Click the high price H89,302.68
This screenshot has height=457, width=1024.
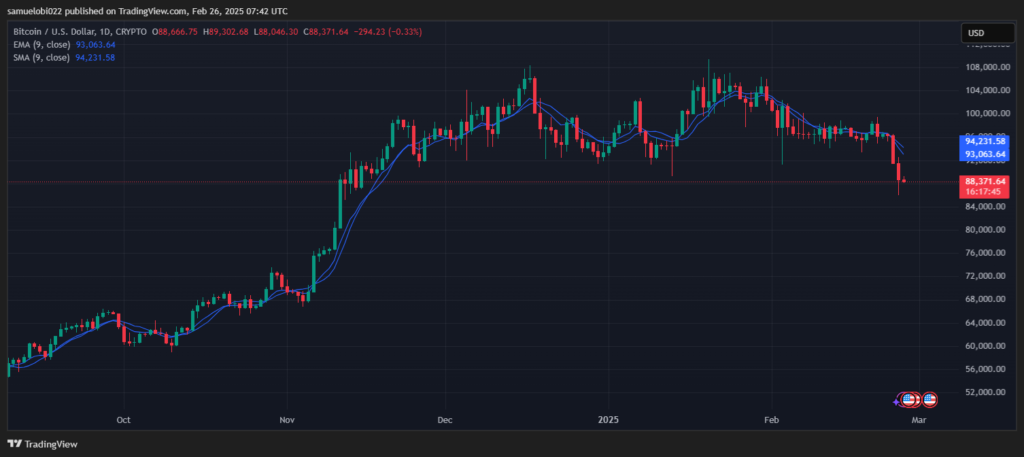pyautogui.click(x=226, y=31)
